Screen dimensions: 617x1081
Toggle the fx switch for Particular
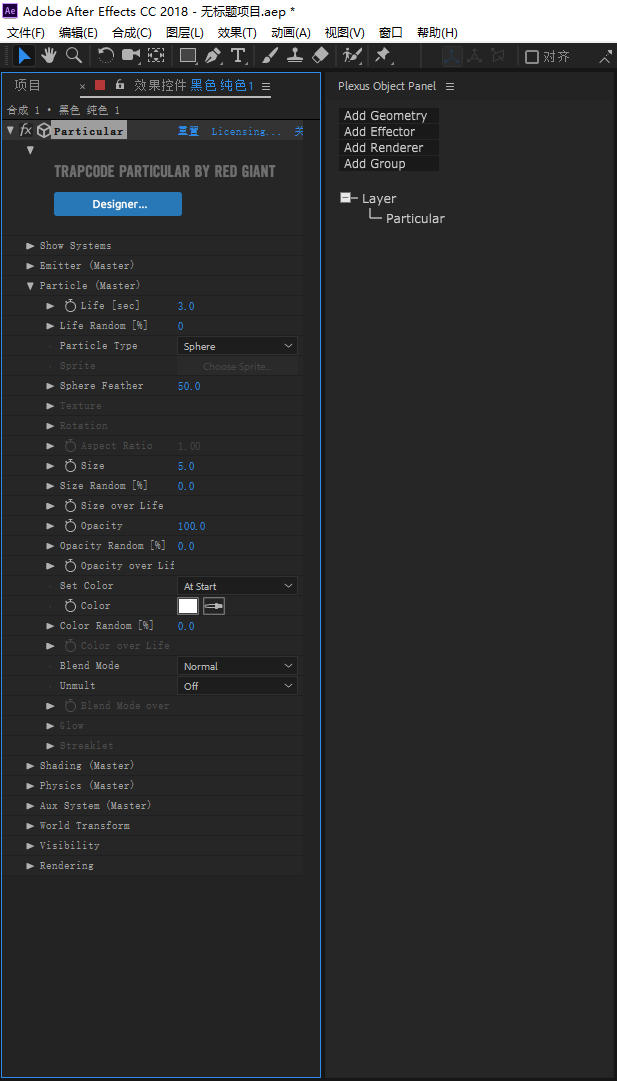point(26,130)
